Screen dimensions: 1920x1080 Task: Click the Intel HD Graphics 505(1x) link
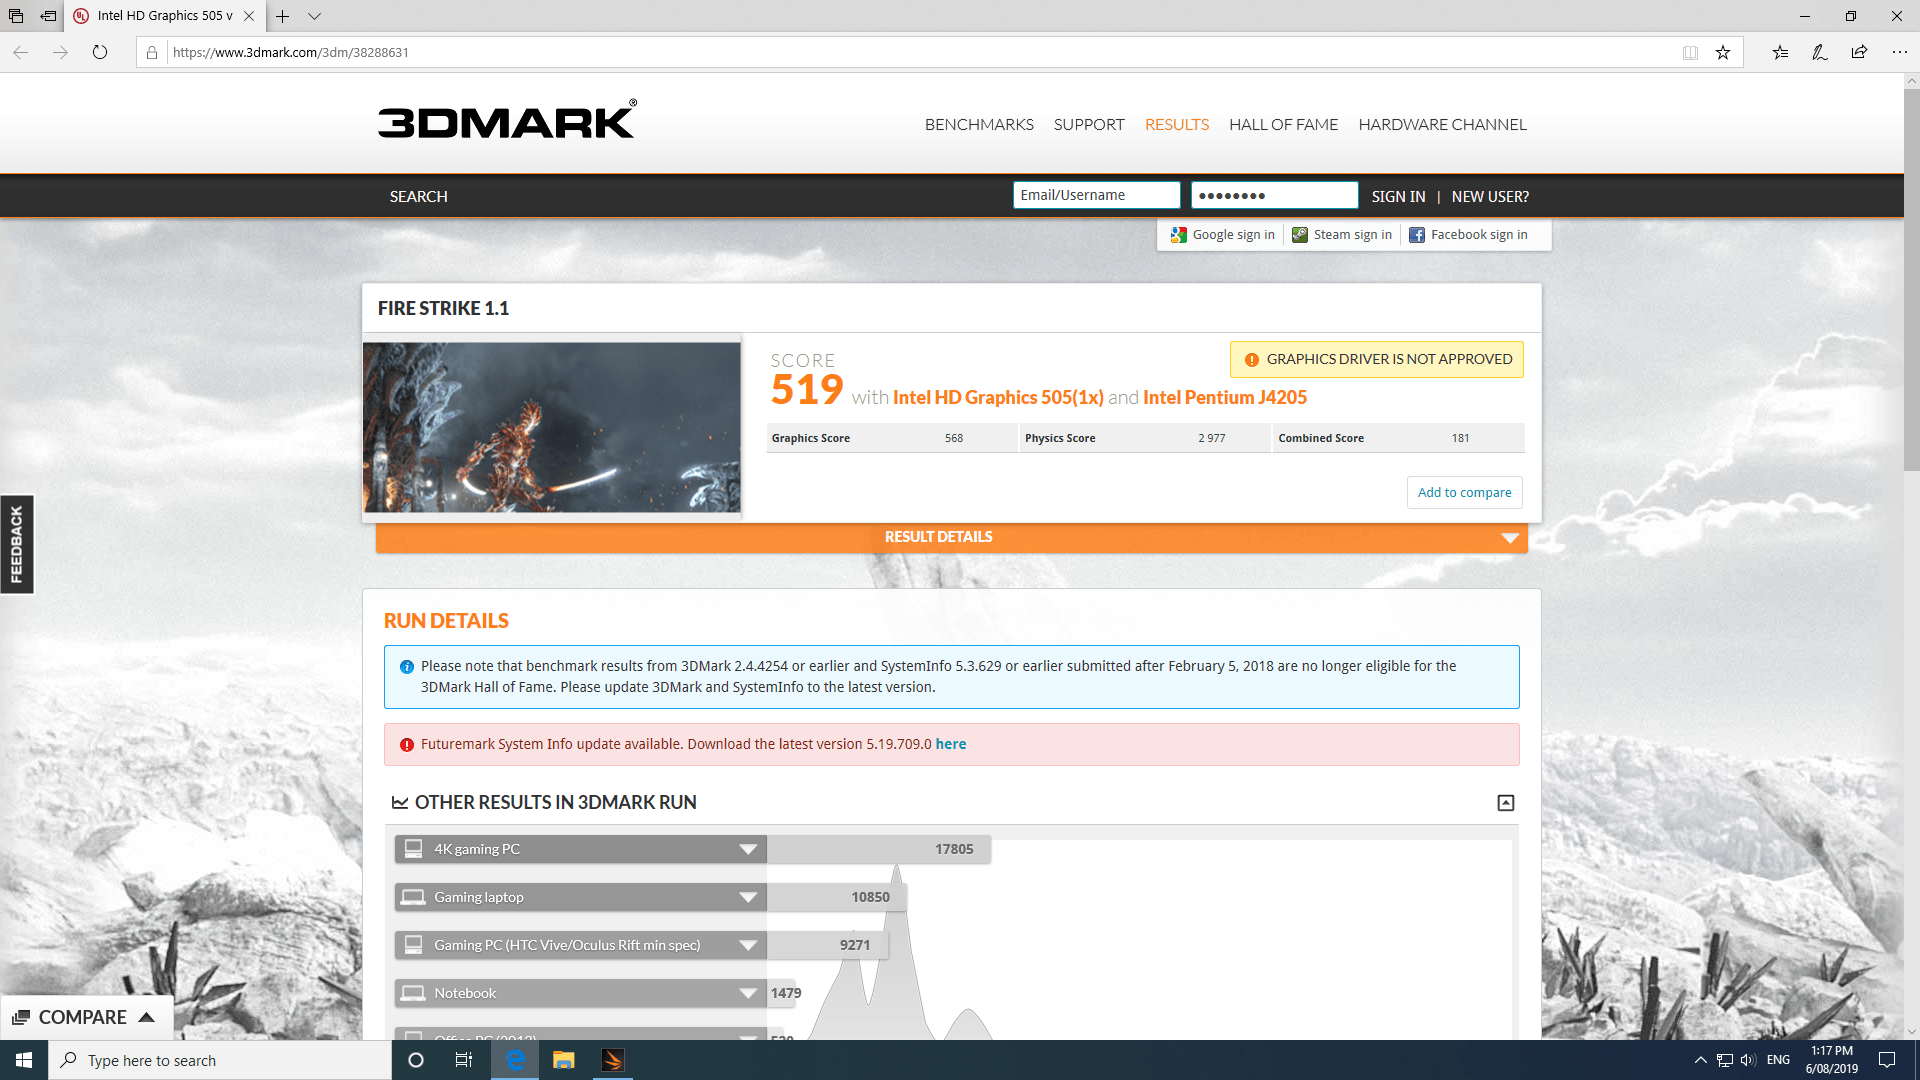pyautogui.click(x=998, y=398)
